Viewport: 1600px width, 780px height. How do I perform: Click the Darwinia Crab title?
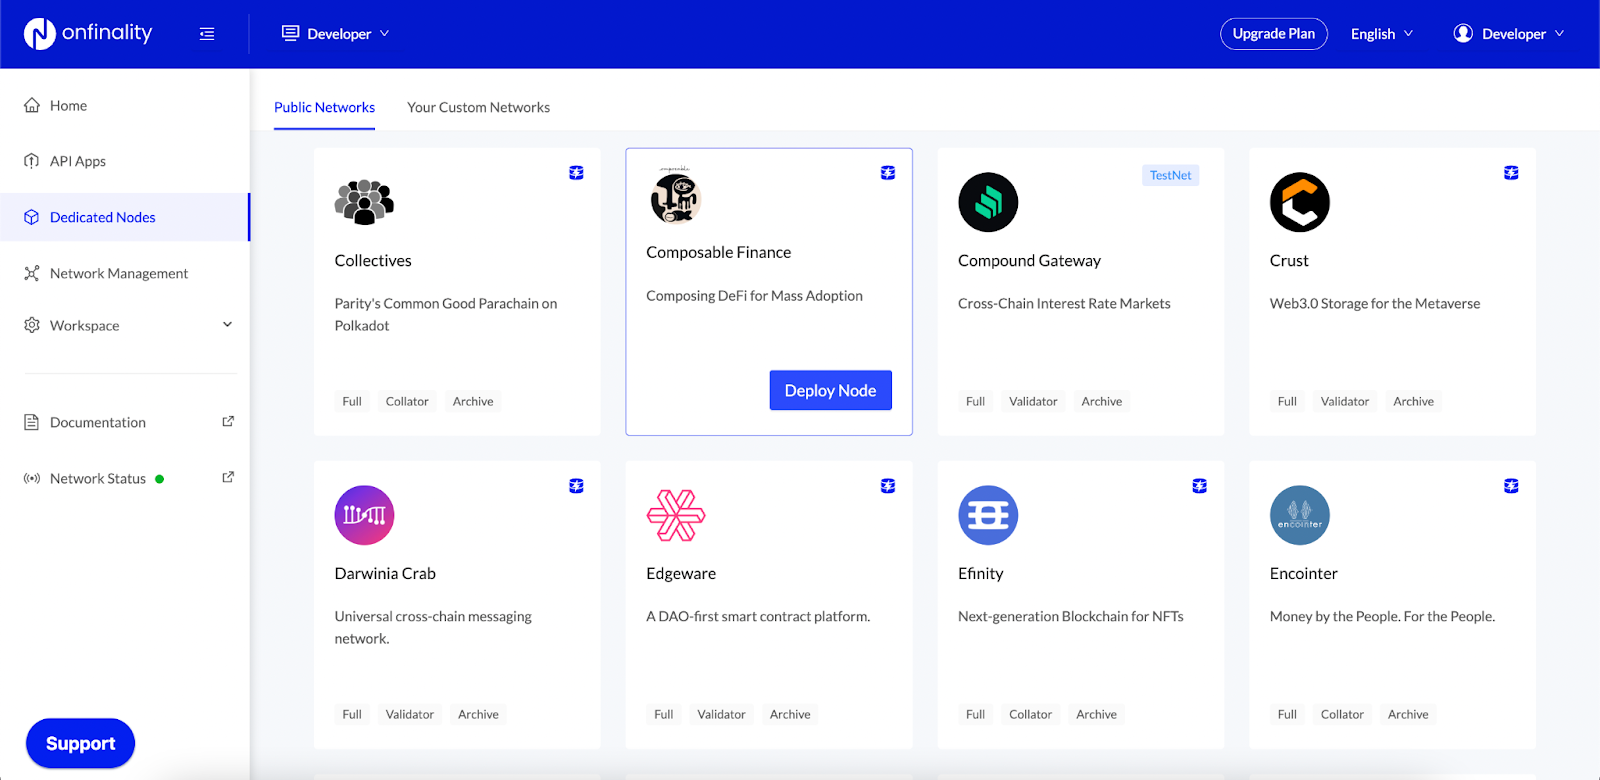pyautogui.click(x=385, y=573)
